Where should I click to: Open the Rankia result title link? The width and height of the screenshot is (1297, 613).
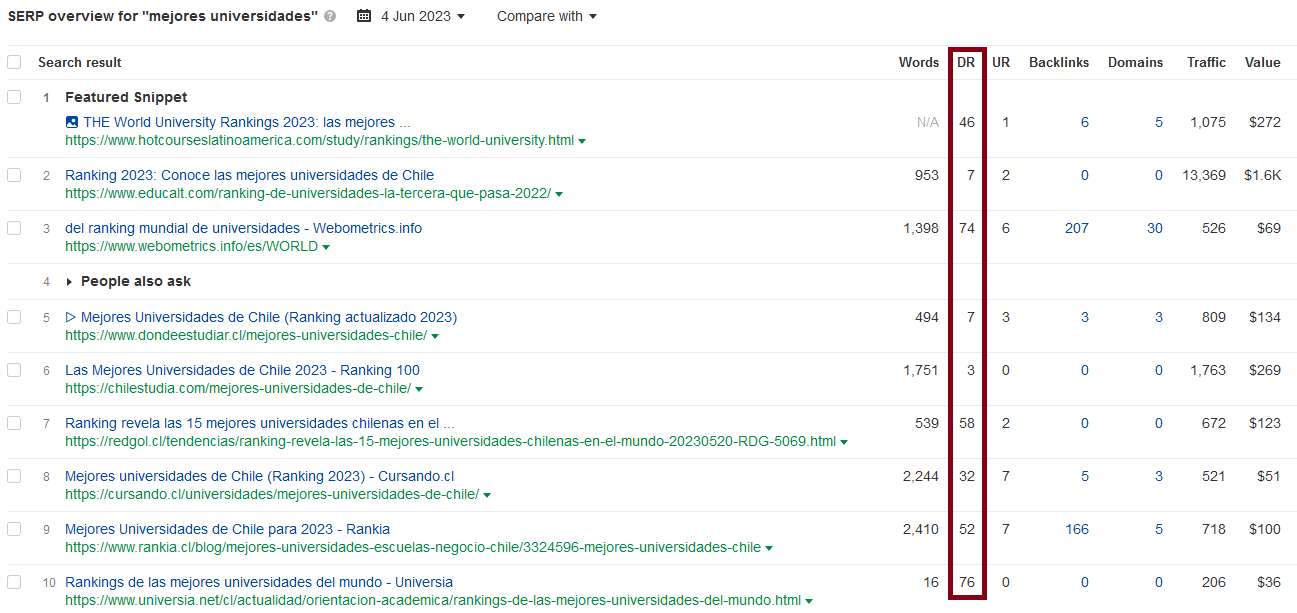pyautogui.click(x=227, y=529)
